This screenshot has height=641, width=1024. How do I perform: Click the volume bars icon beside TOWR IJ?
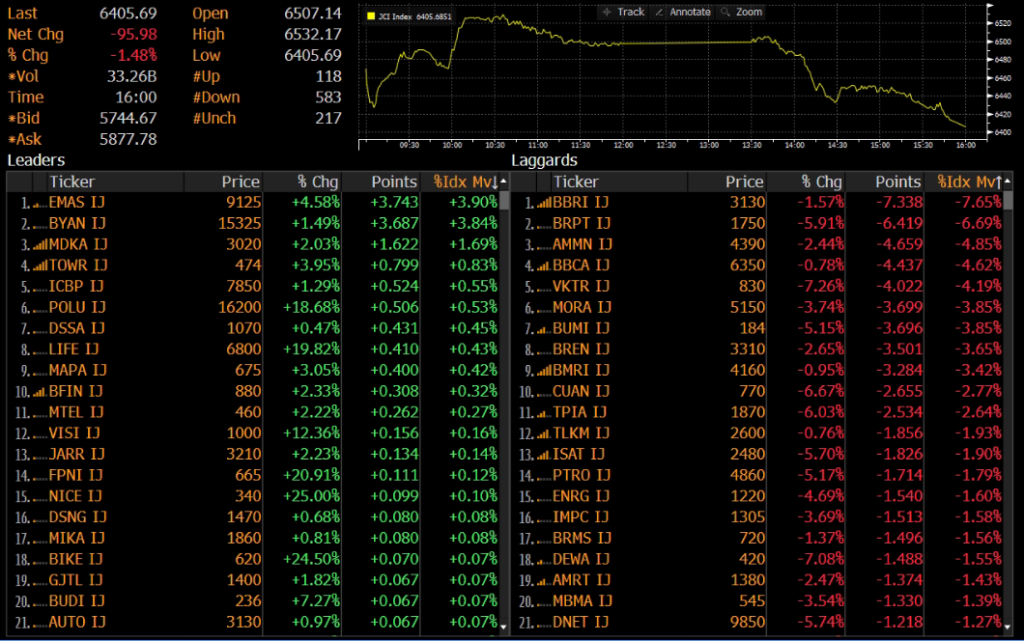[40, 266]
